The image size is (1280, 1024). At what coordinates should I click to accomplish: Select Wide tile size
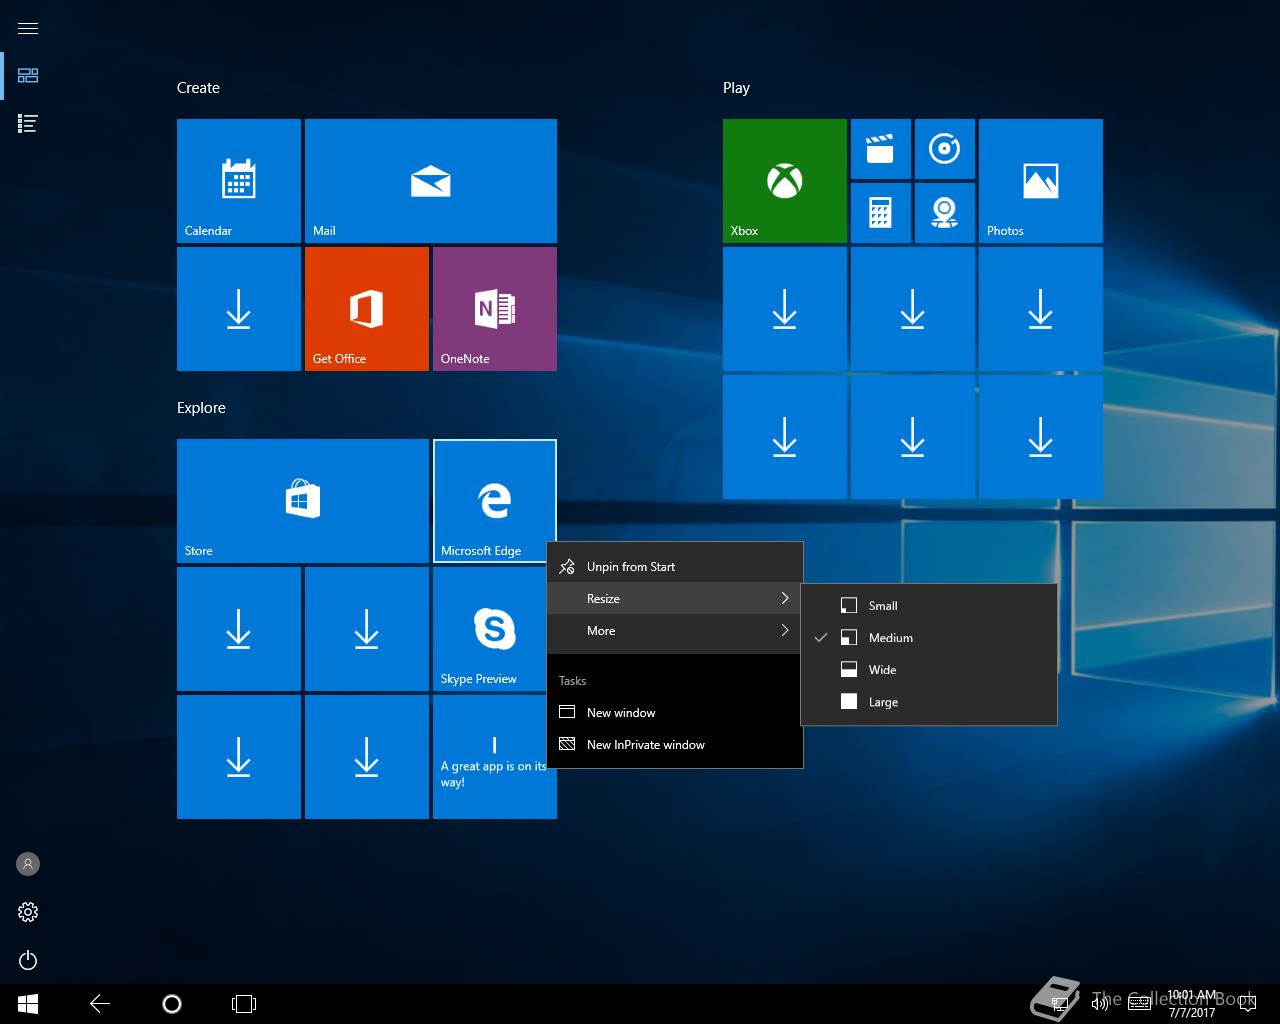tap(929, 670)
